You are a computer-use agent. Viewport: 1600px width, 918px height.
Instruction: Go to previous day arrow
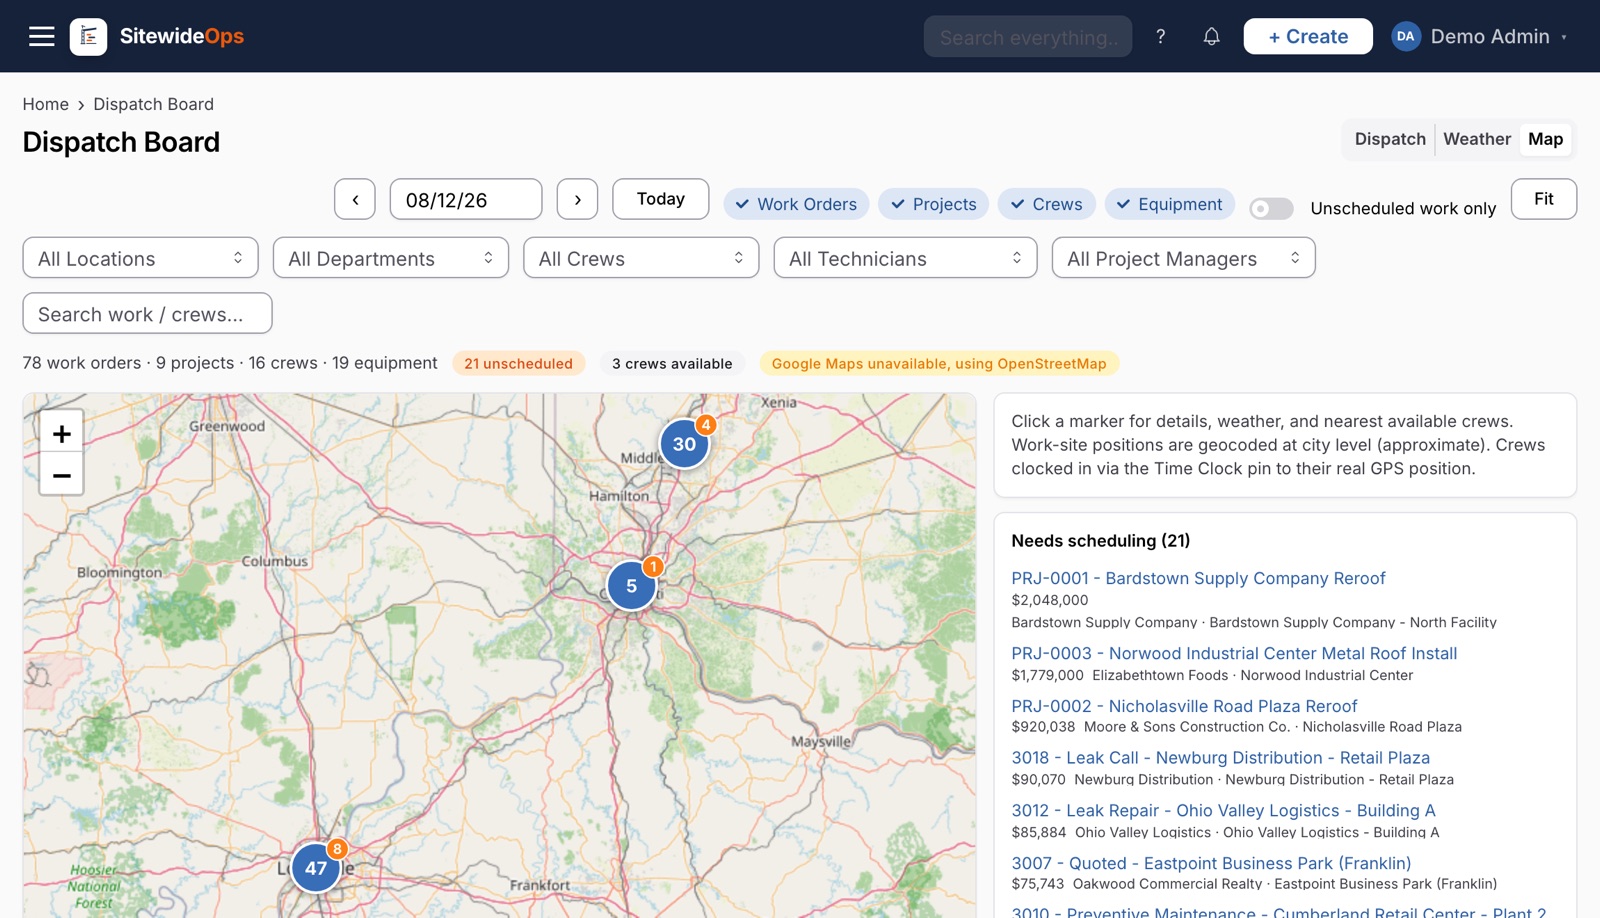(355, 199)
